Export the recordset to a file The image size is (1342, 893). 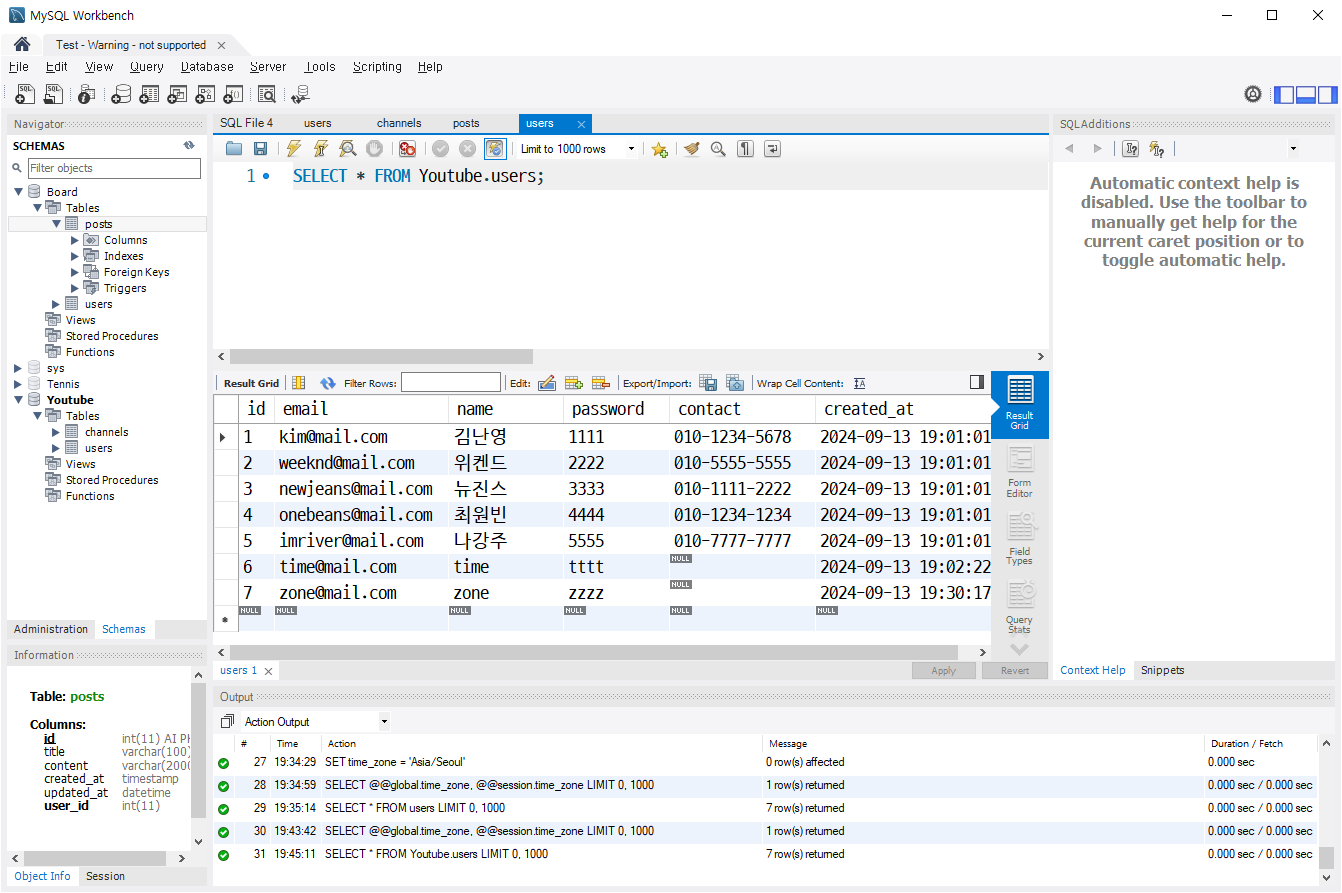(x=708, y=383)
